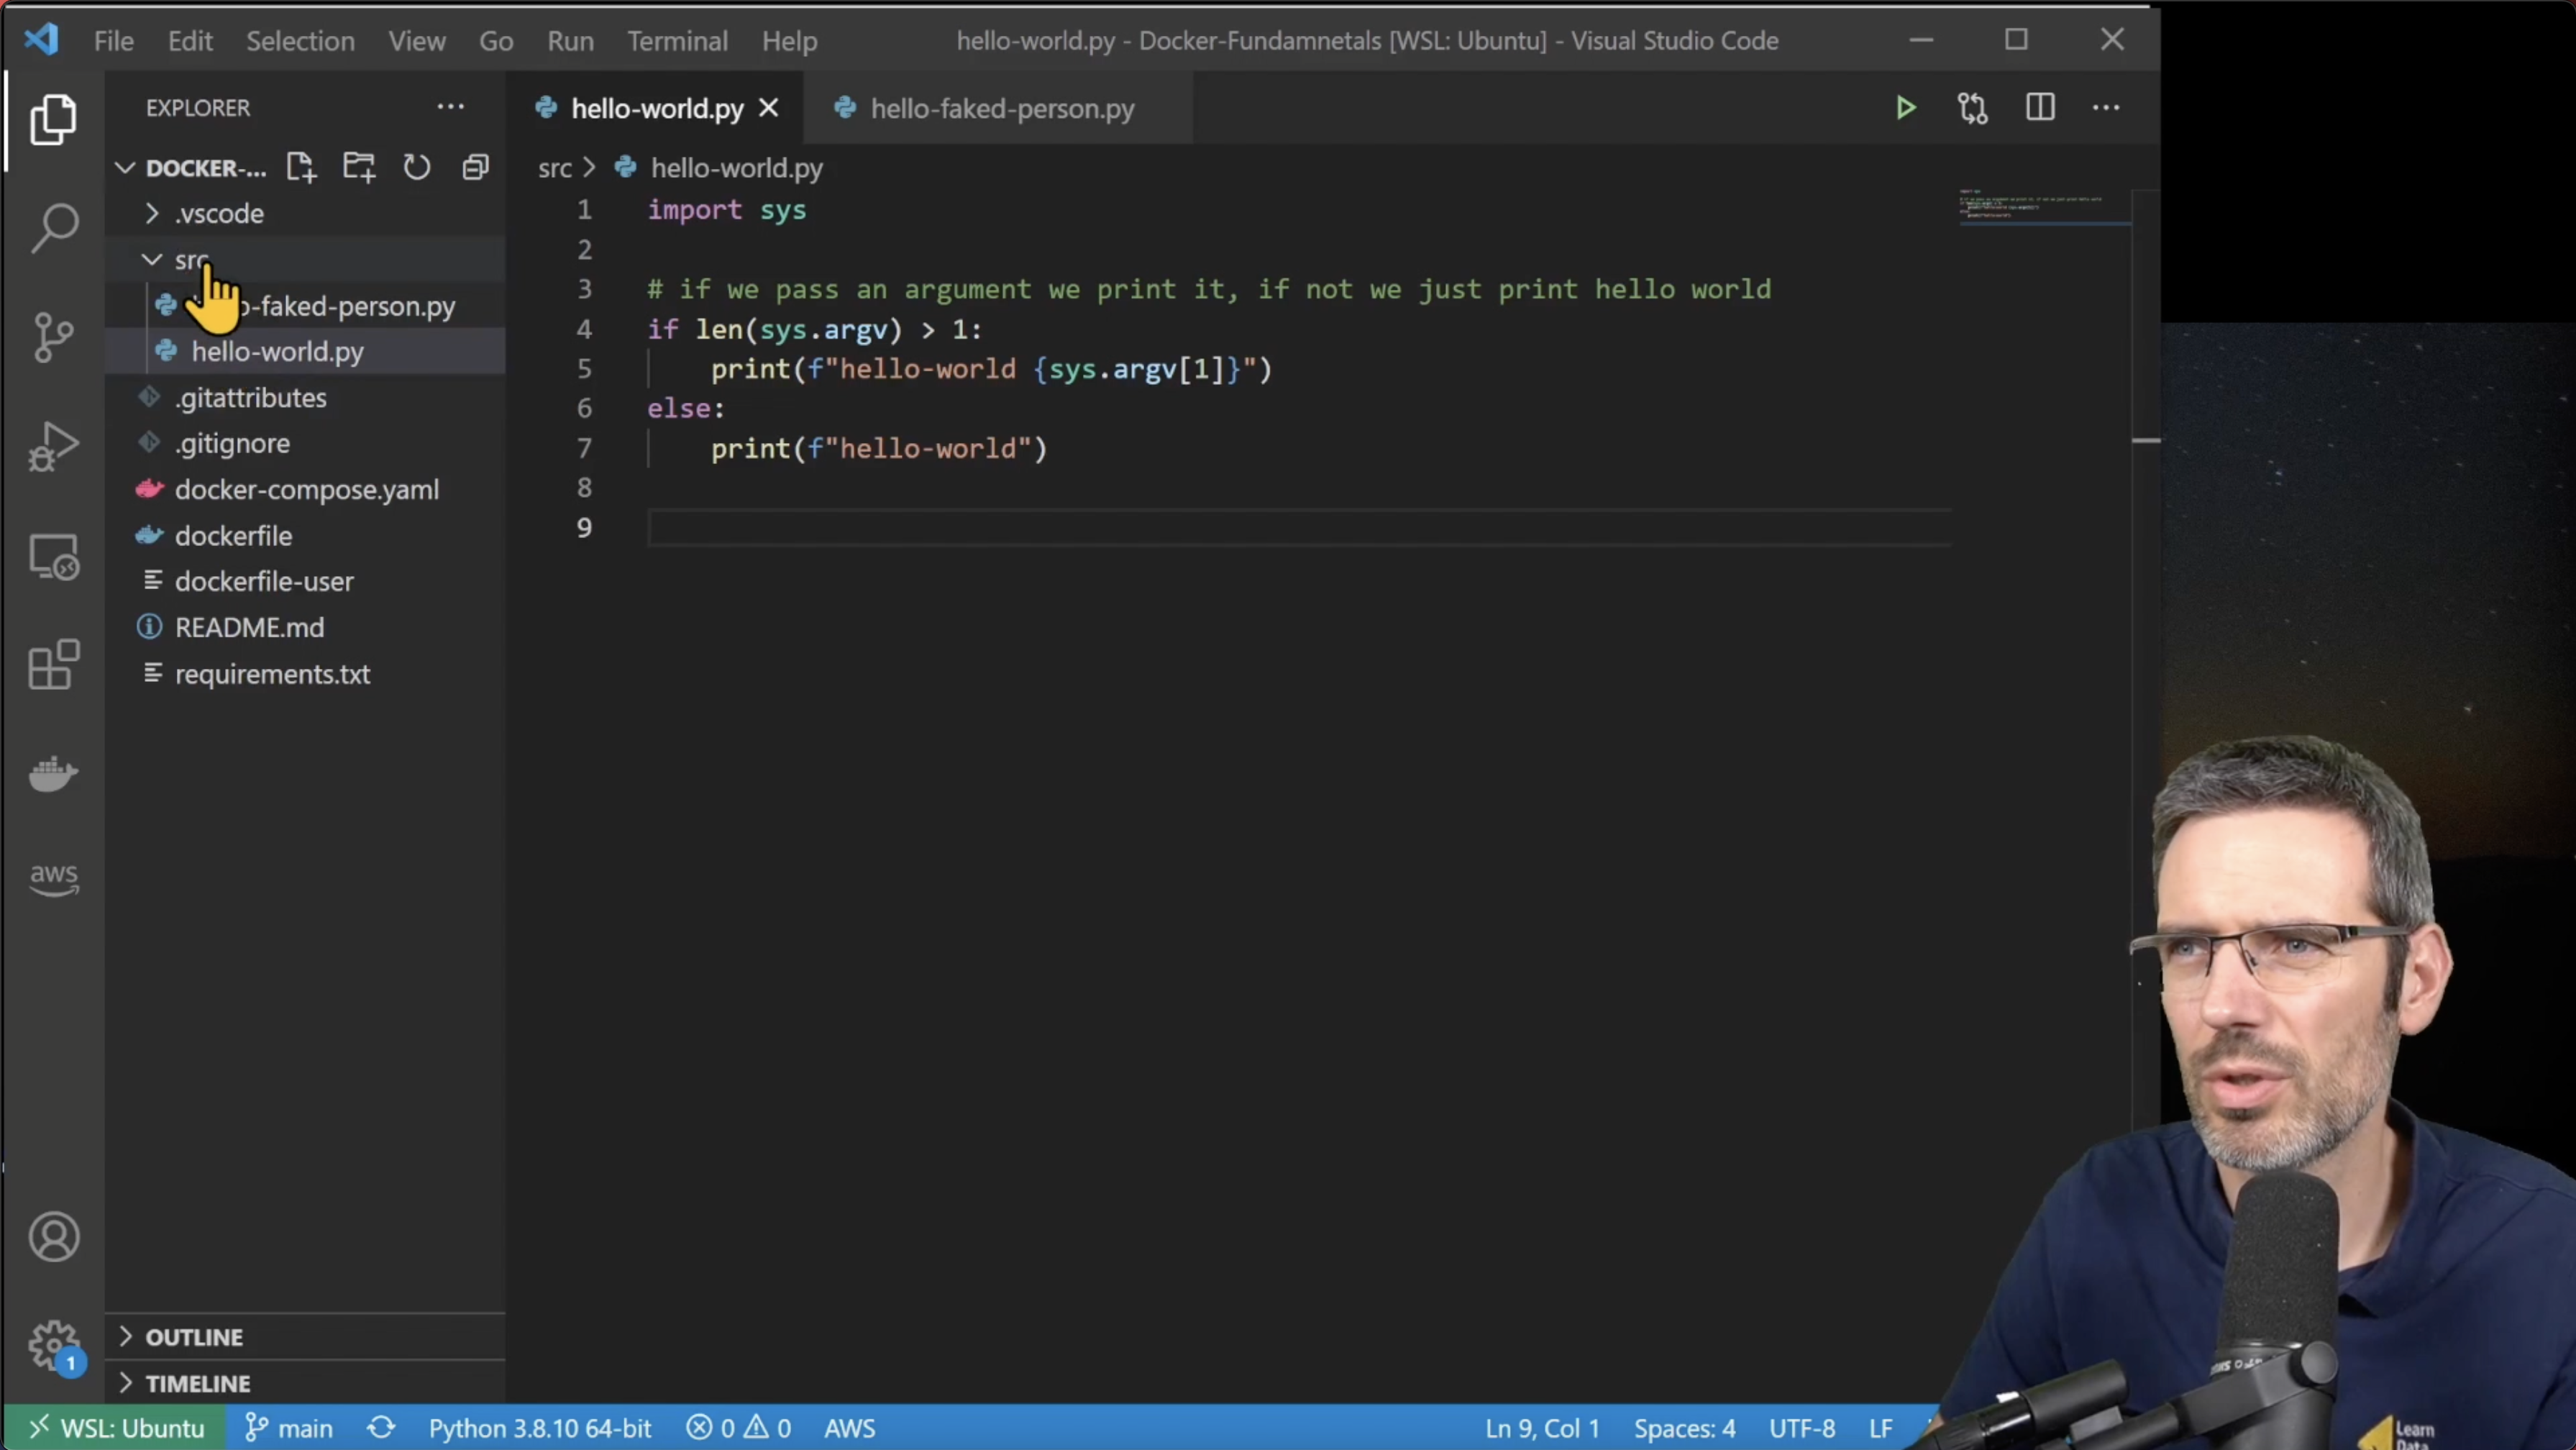The image size is (2576, 1450).
Task: Select Python 3.8.10 64-bit interpreter
Action: point(540,1428)
